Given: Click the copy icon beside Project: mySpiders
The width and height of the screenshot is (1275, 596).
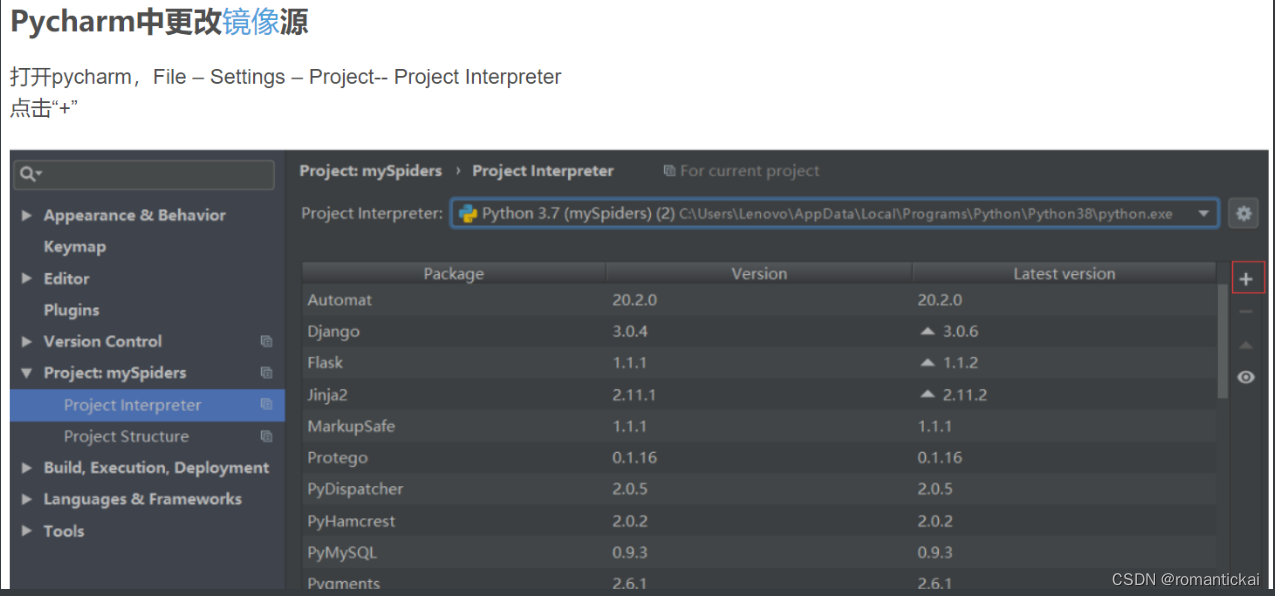Looking at the screenshot, I should [266, 372].
